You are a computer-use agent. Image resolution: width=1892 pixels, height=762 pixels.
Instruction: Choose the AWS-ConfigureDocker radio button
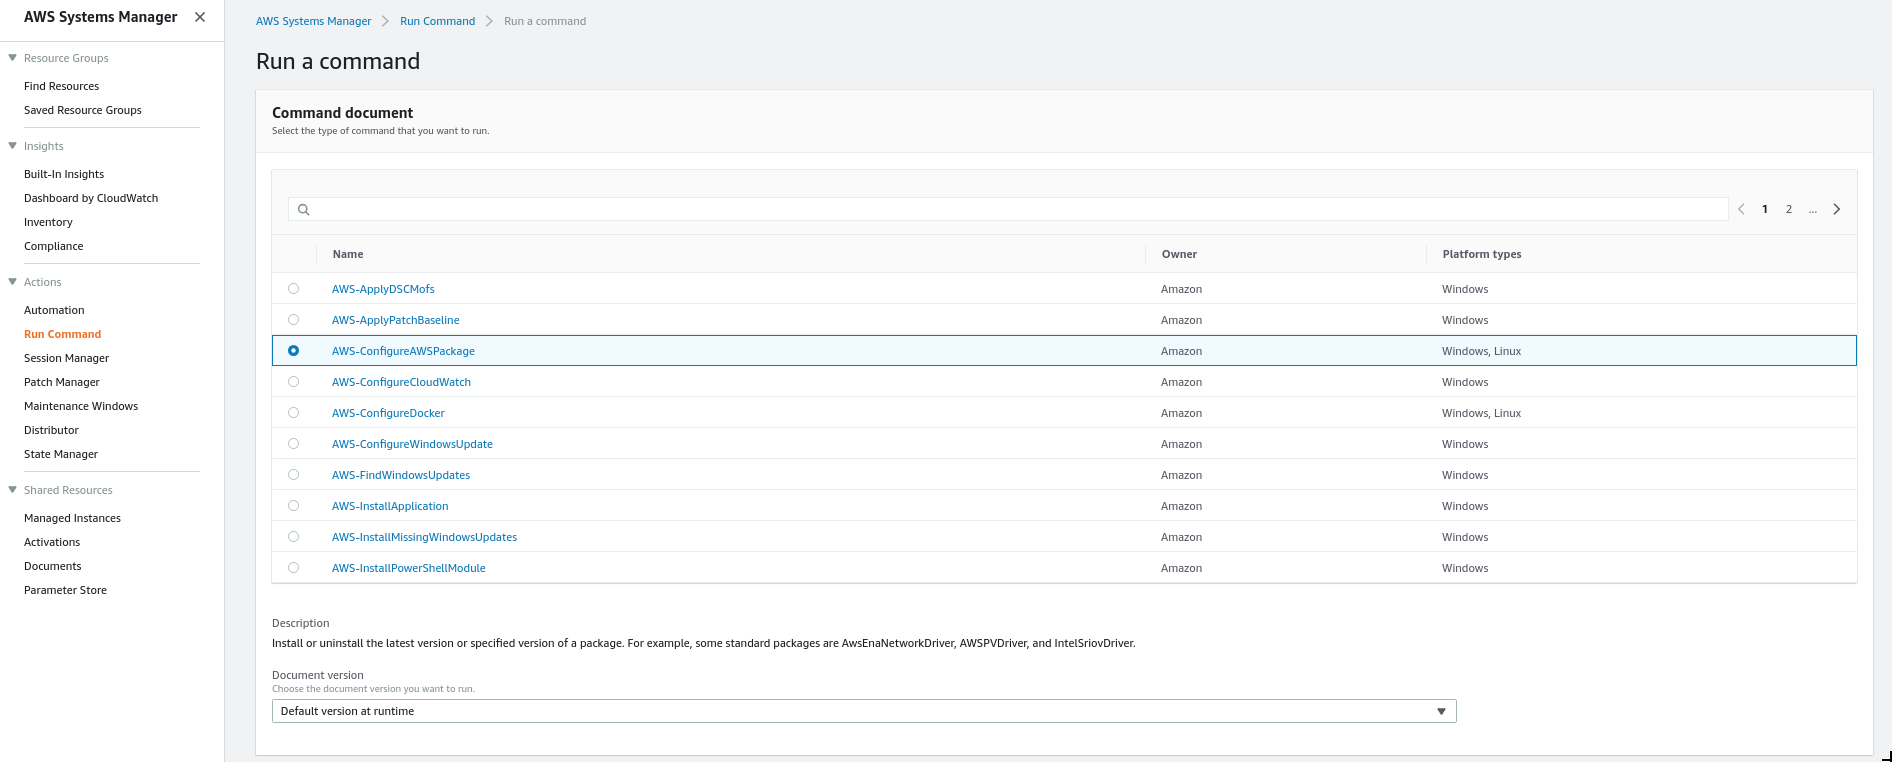(x=293, y=413)
